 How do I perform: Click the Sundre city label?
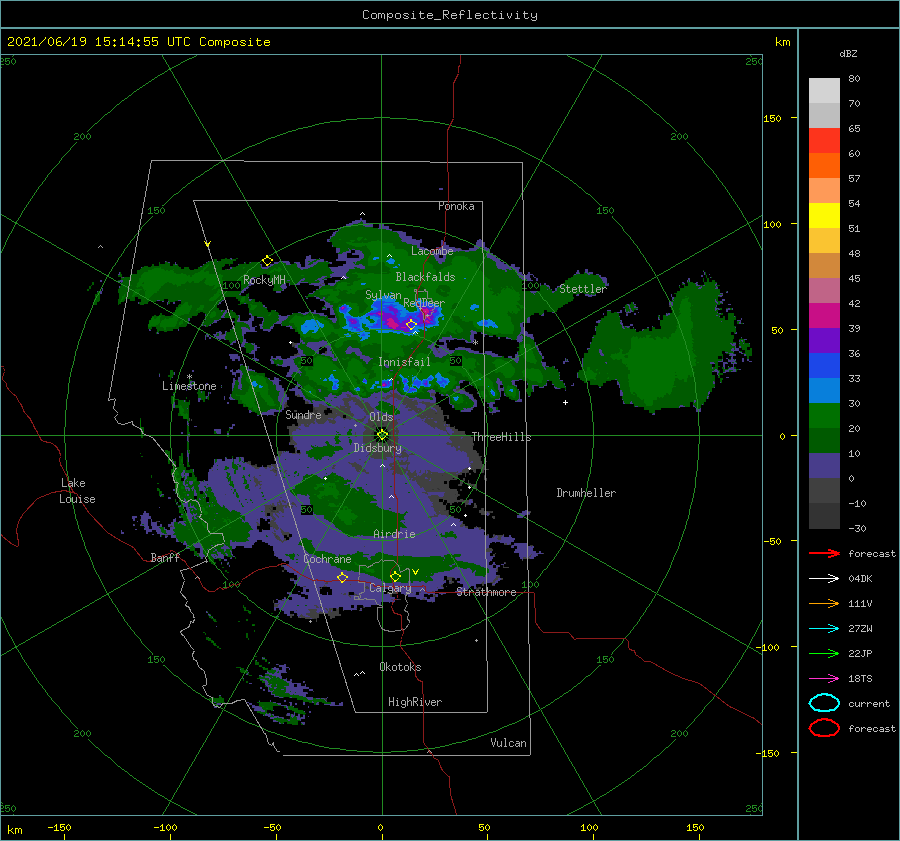[303, 414]
